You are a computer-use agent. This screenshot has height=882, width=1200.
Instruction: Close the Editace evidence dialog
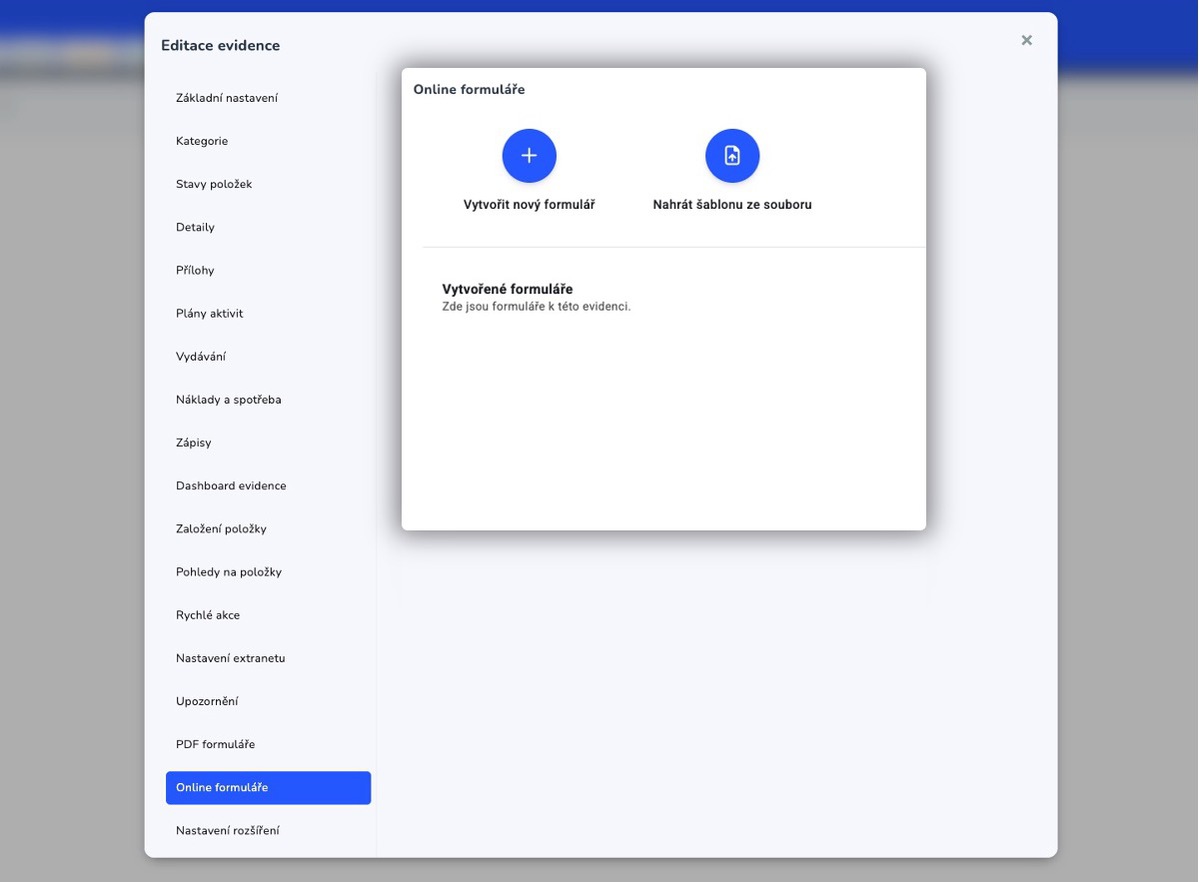coord(1026,40)
